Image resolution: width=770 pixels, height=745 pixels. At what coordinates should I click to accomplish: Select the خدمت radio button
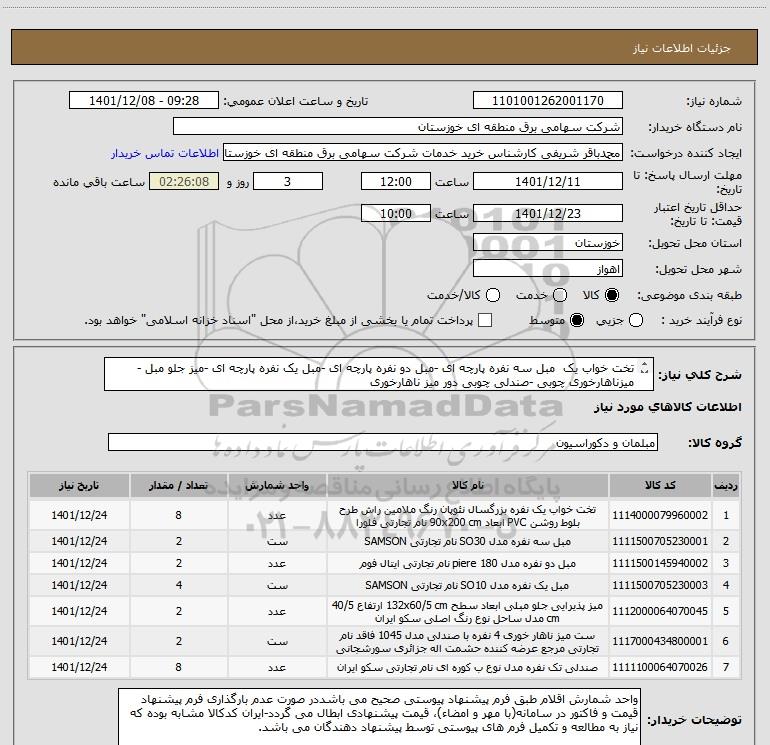(560, 295)
